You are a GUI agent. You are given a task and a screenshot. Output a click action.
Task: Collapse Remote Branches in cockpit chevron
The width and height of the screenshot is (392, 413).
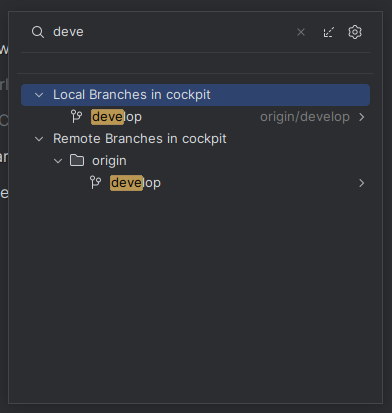[x=39, y=139]
